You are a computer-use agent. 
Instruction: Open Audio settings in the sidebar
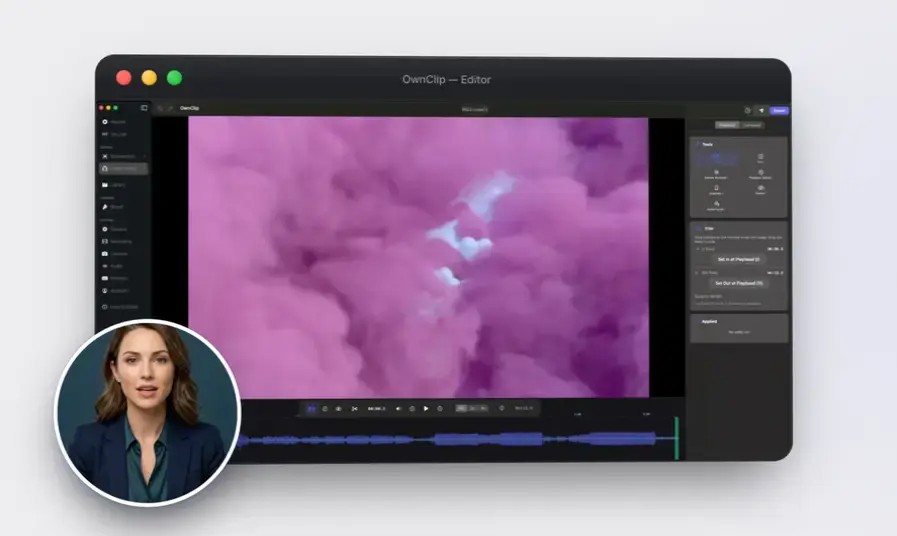[113, 266]
